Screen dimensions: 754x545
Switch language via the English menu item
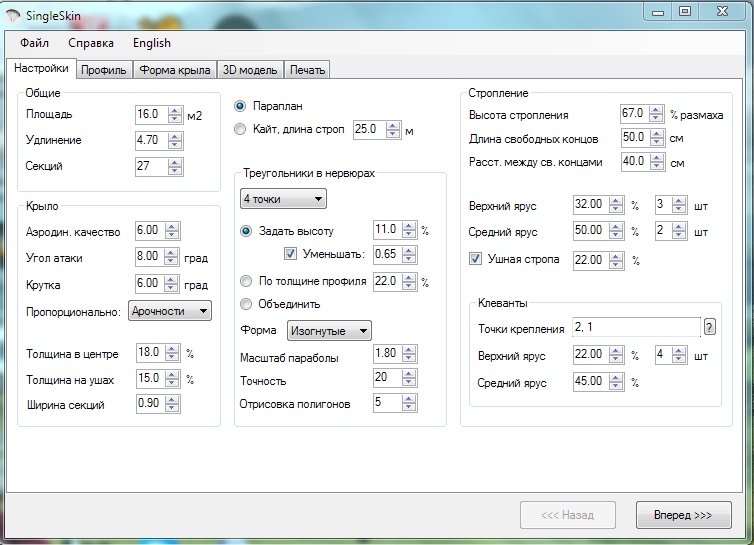[x=151, y=43]
